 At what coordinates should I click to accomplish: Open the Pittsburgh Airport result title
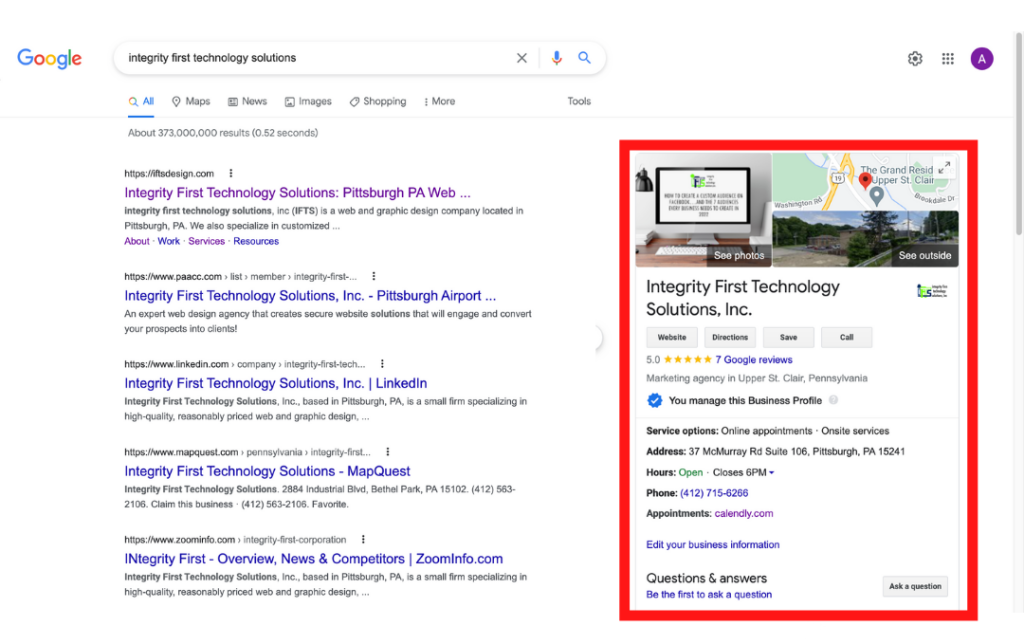coord(310,296)
